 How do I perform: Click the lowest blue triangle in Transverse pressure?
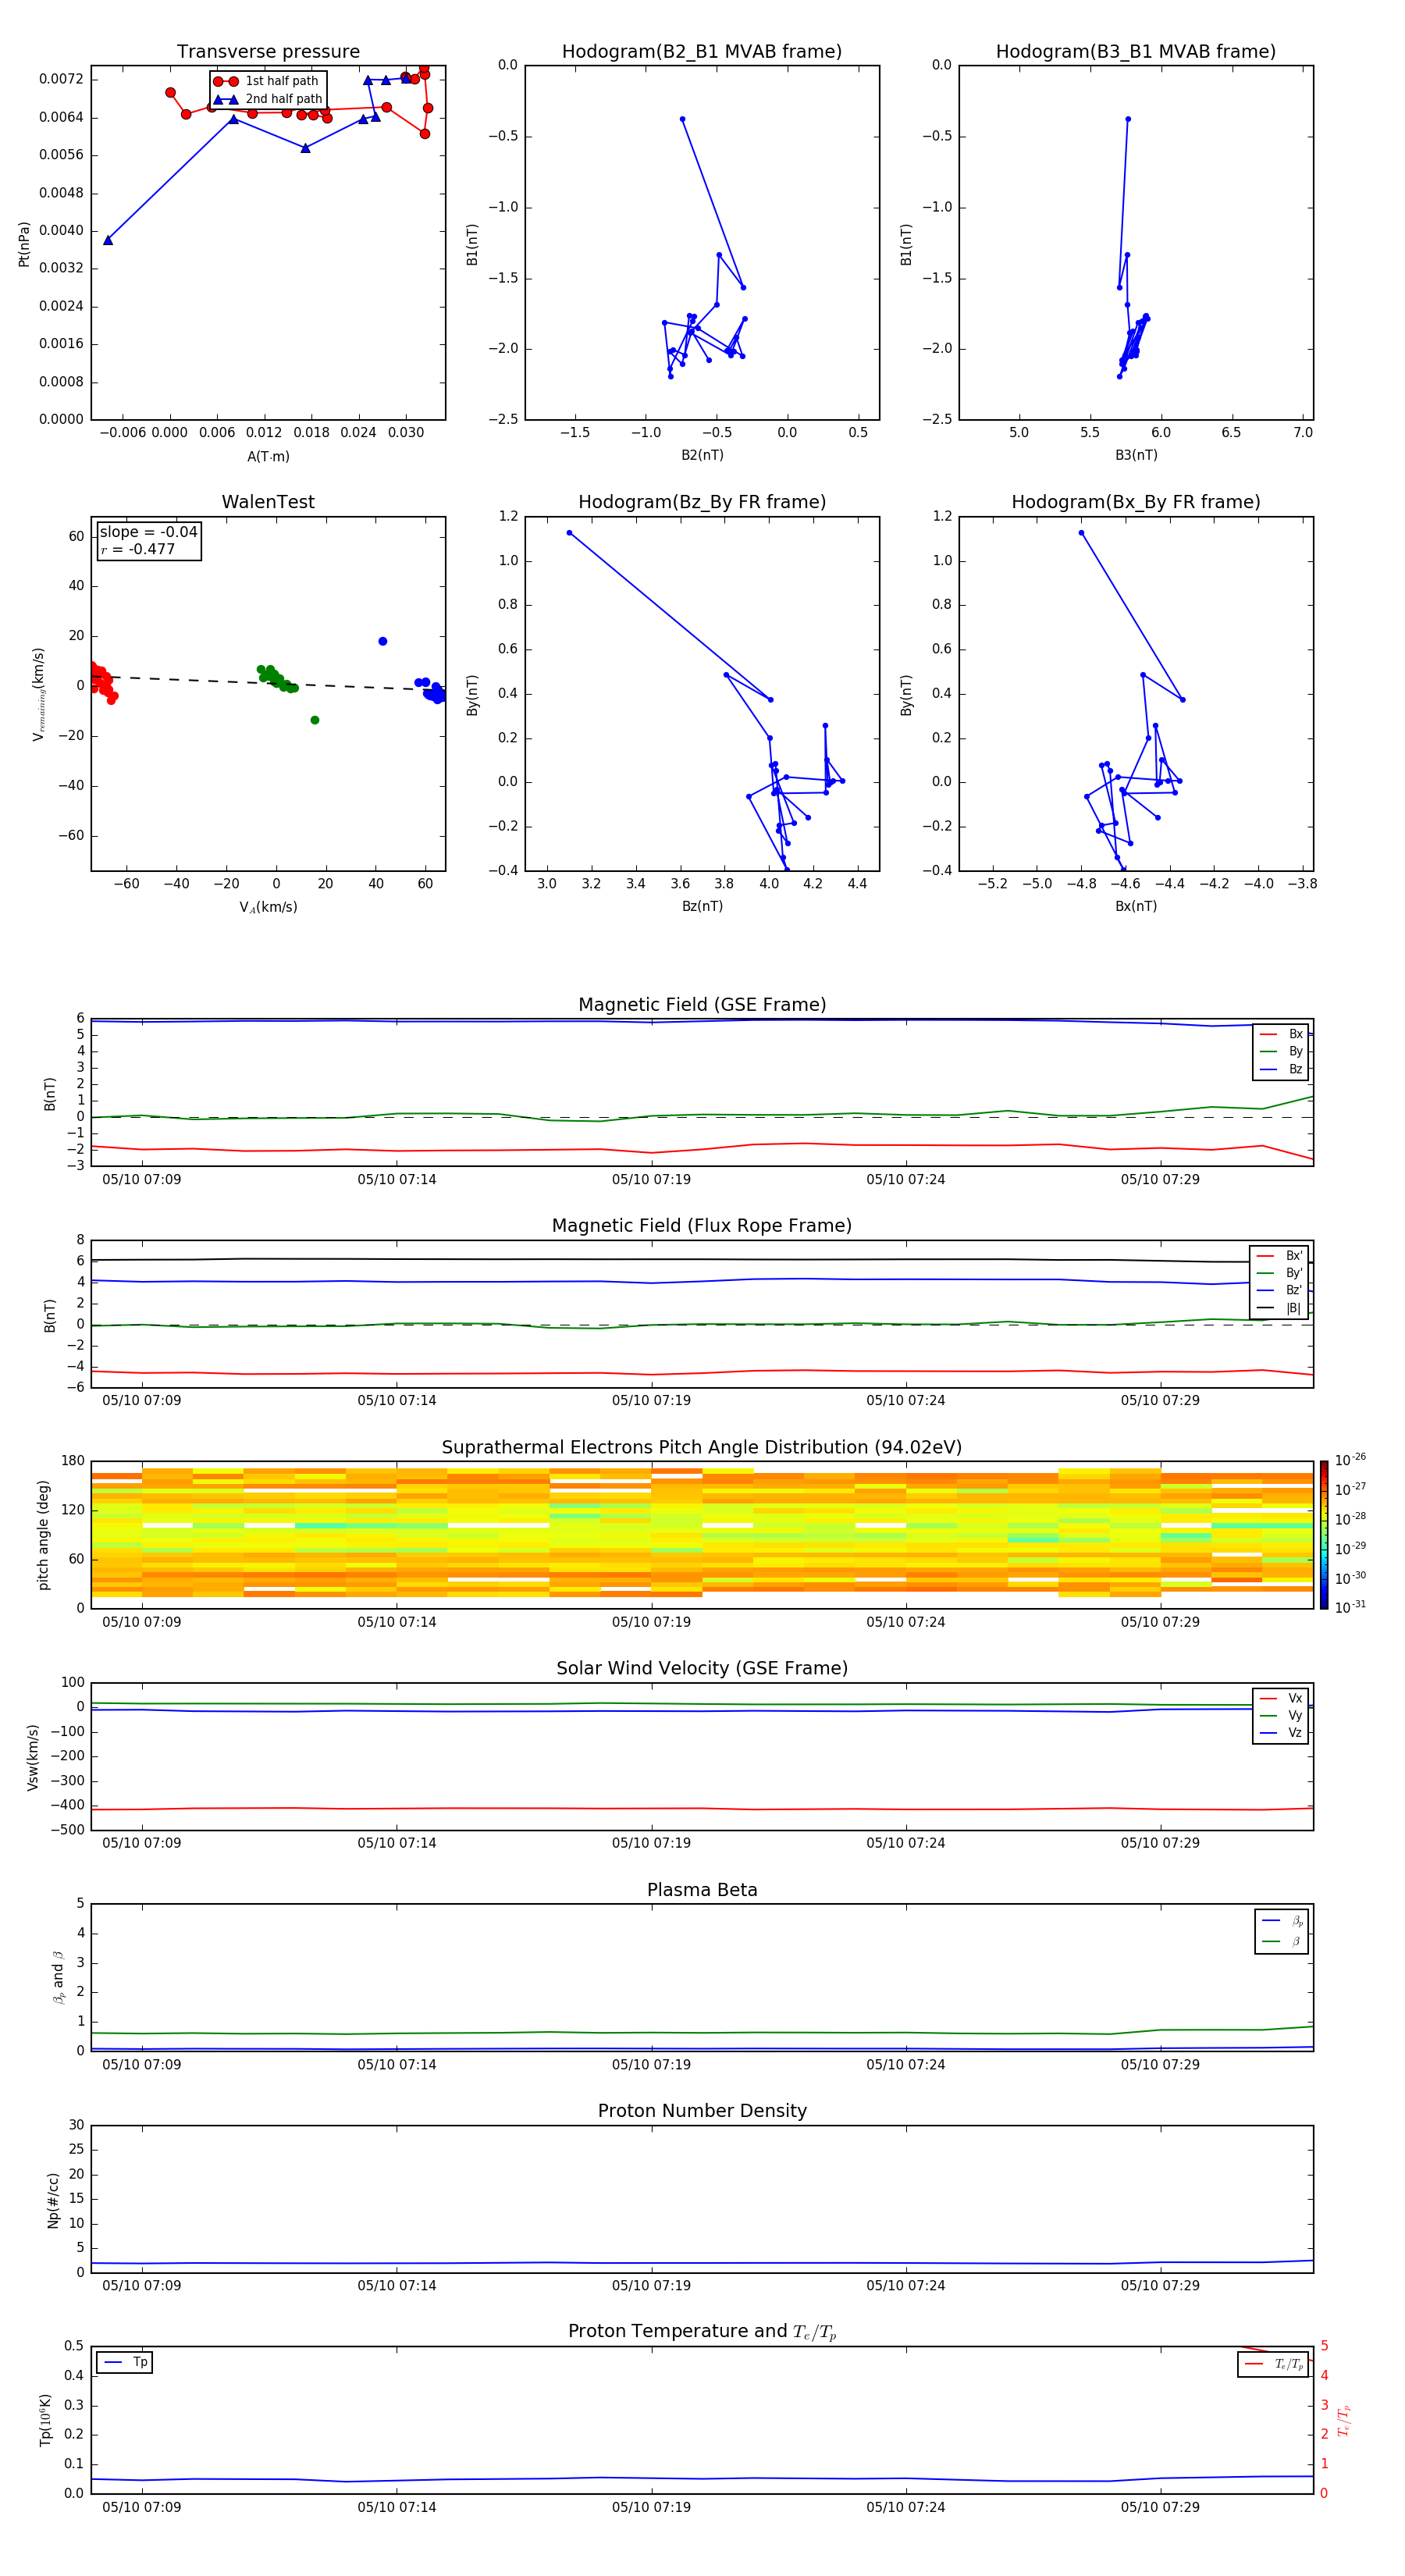click(108, 240)
